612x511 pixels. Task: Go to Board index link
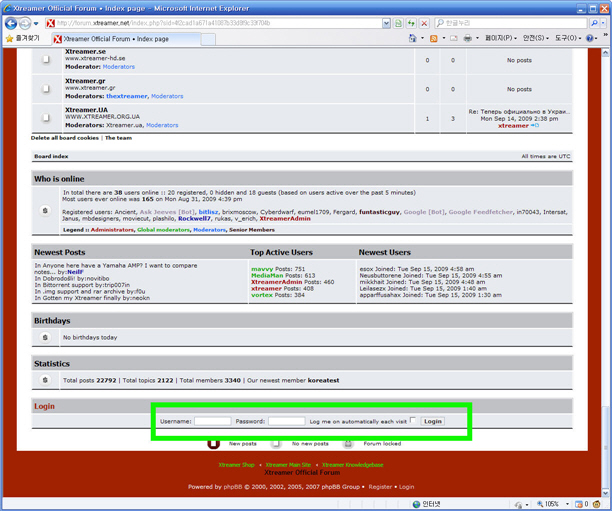pyautogui.click(x=51, y=156)
